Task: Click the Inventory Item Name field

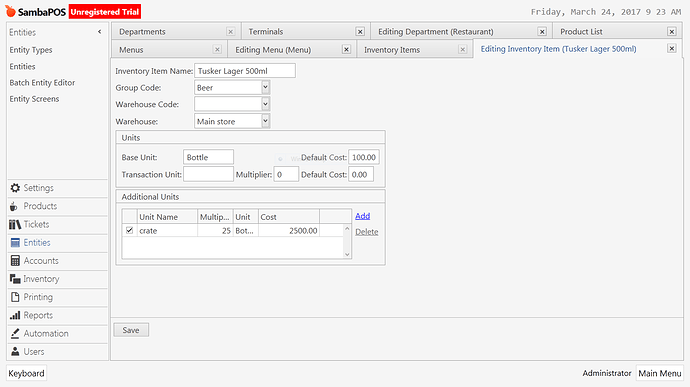Action: [245, 70]
